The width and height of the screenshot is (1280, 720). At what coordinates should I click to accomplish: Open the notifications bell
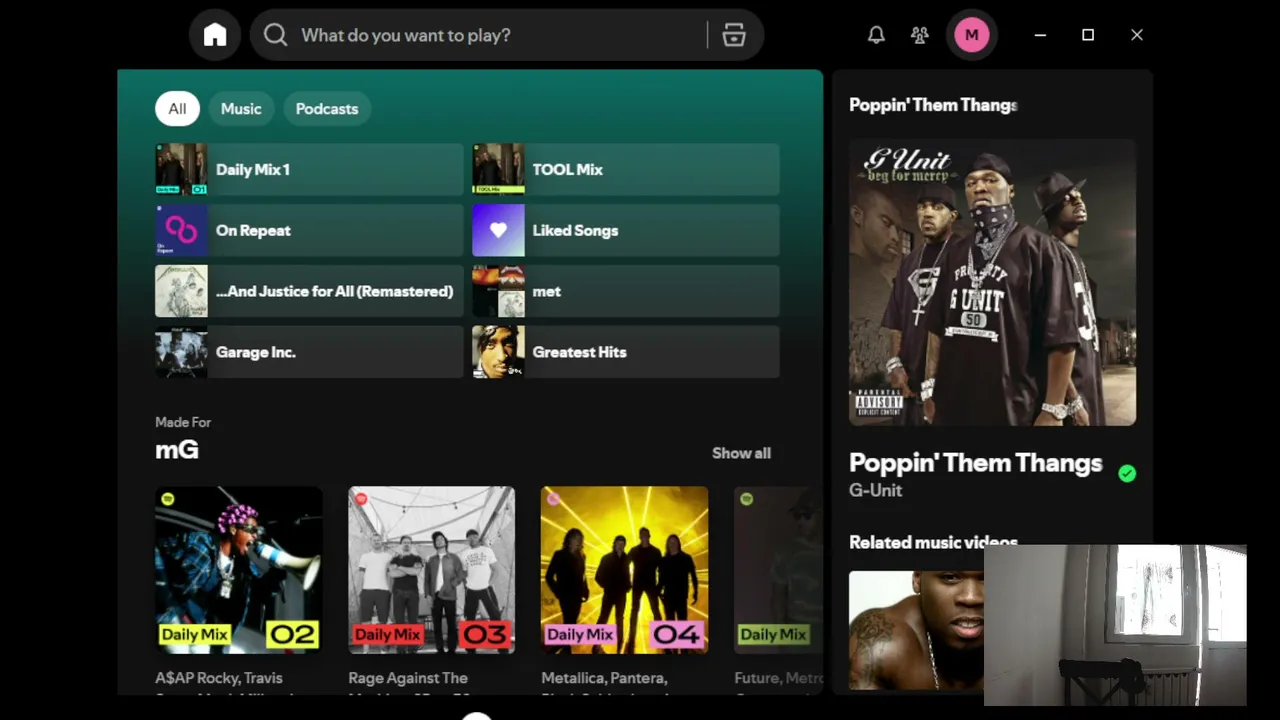(x=876, y=35)
